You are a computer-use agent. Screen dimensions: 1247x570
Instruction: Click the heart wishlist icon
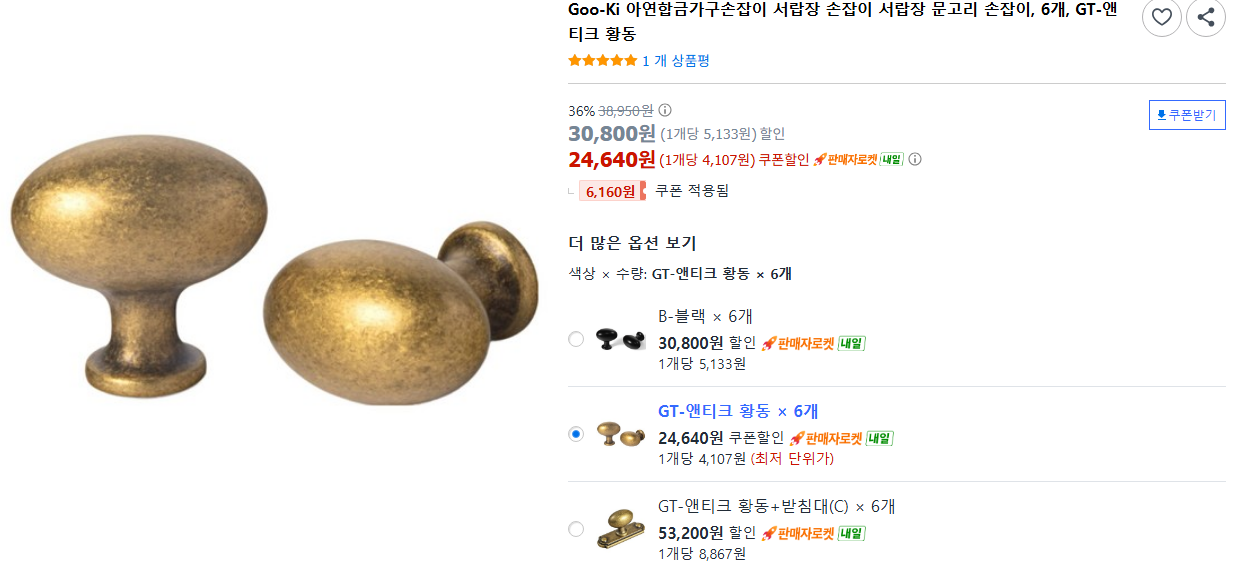tap(1161, 17)
